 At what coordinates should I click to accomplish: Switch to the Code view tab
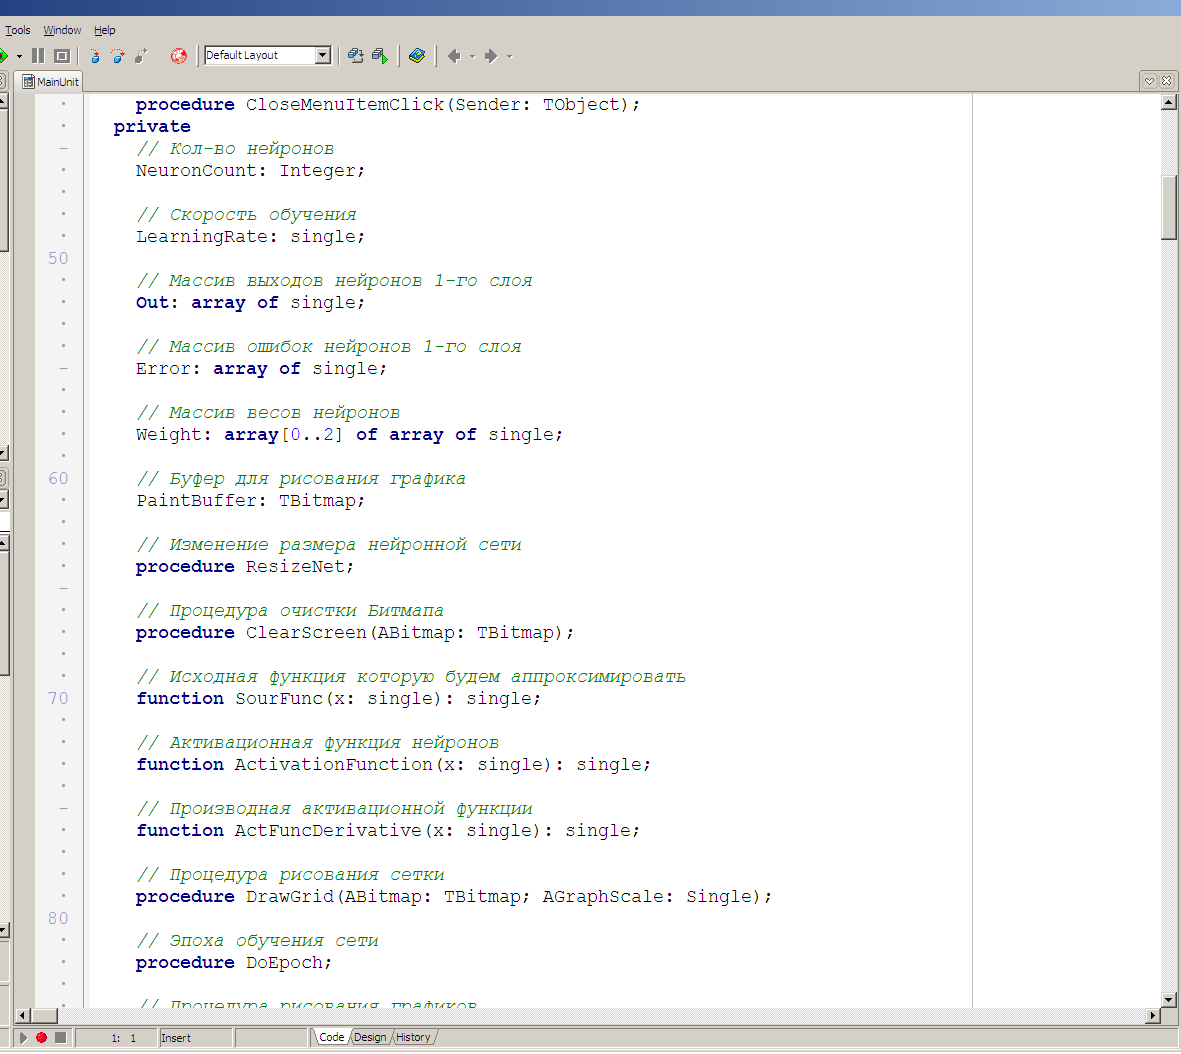(331, 1037)
